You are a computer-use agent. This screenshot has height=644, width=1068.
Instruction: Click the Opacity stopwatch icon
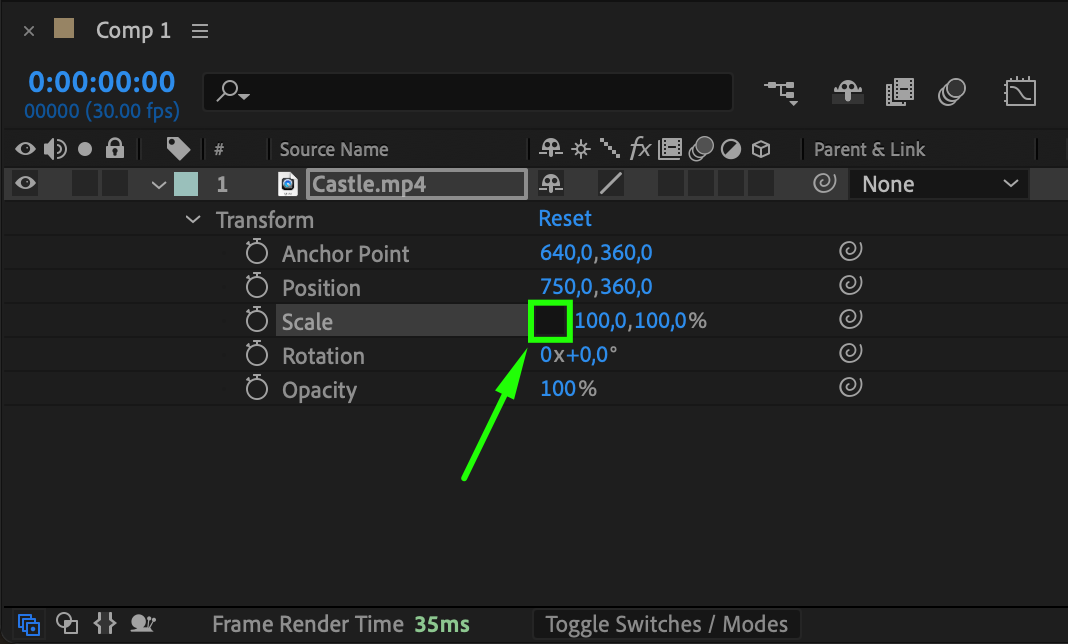[x=257, y=389]
